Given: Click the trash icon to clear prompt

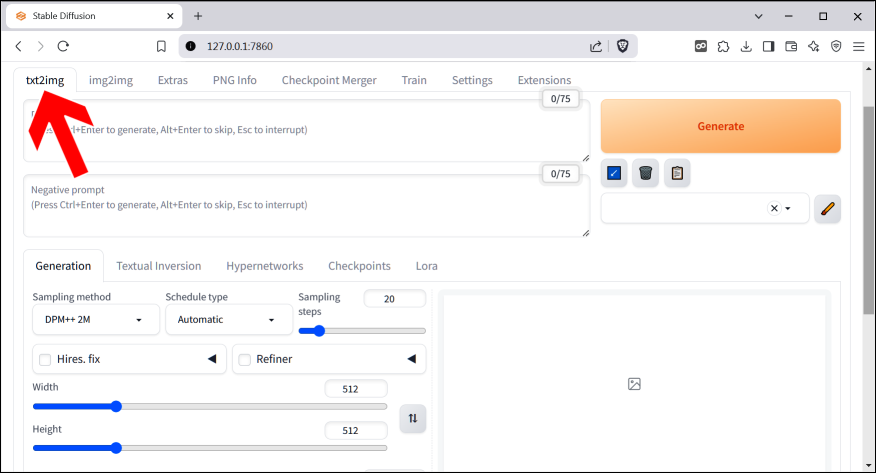Looking at the screenshot, I should [x=646, y=173].
